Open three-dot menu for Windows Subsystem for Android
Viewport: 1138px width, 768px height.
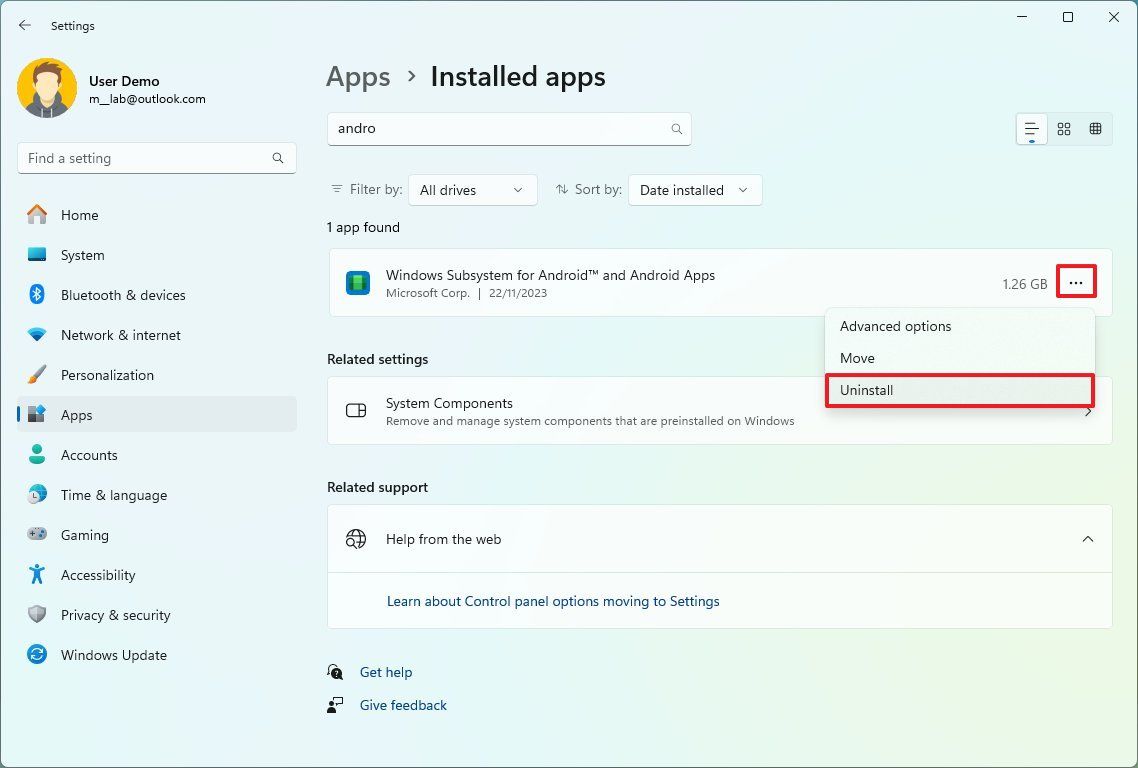coord(1076,283)
